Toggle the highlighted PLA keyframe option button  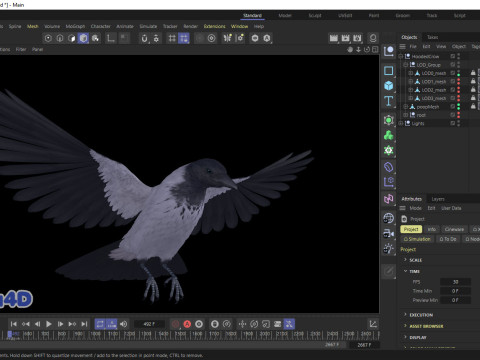pos(289,324)
